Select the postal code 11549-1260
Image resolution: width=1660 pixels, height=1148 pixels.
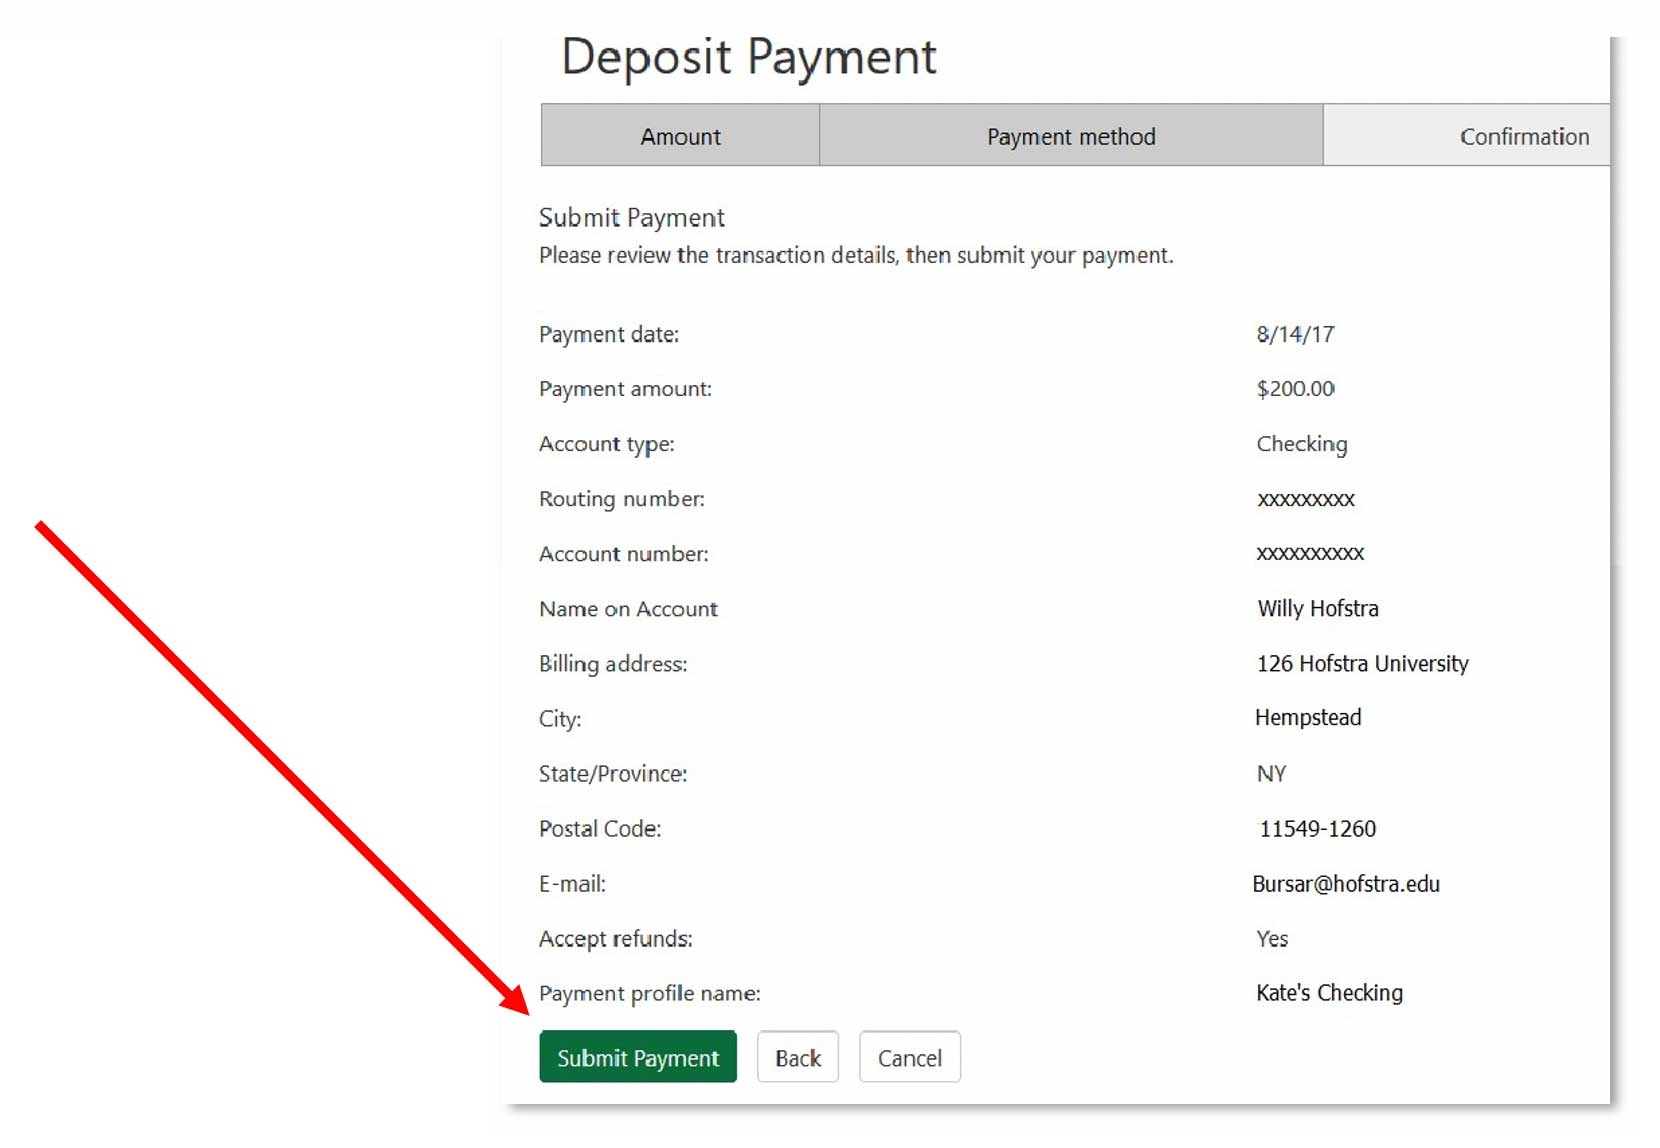[x=1317, y=828]
